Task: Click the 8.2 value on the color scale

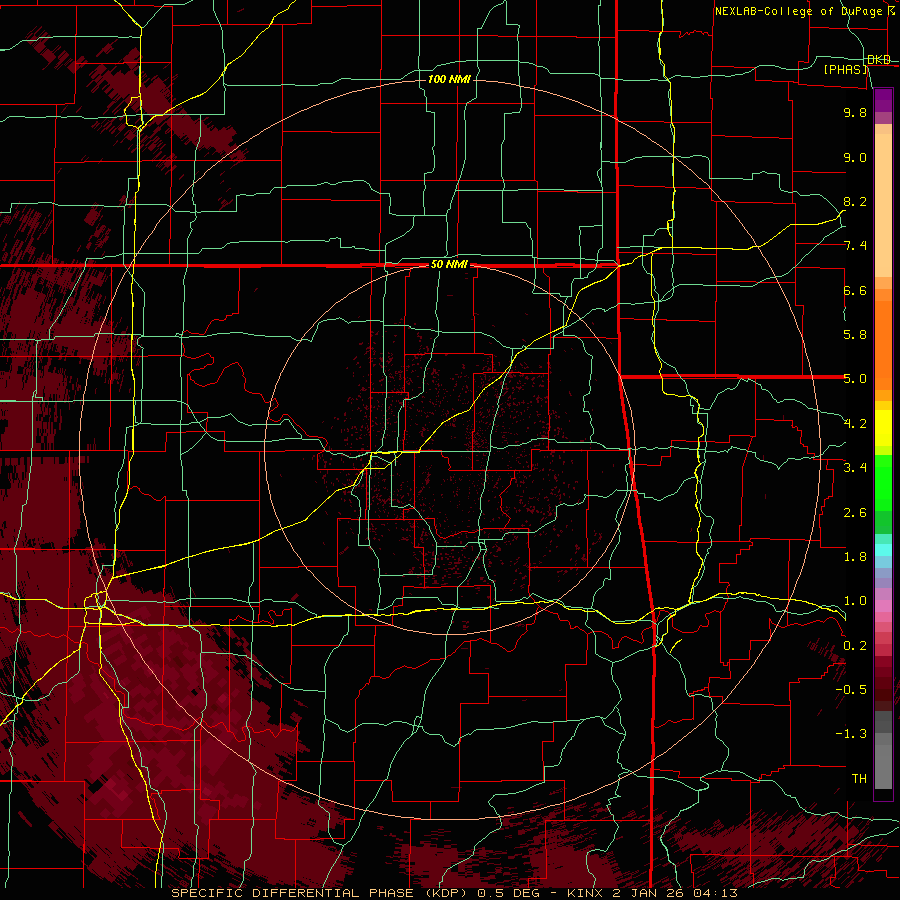Action: [855, 201]
